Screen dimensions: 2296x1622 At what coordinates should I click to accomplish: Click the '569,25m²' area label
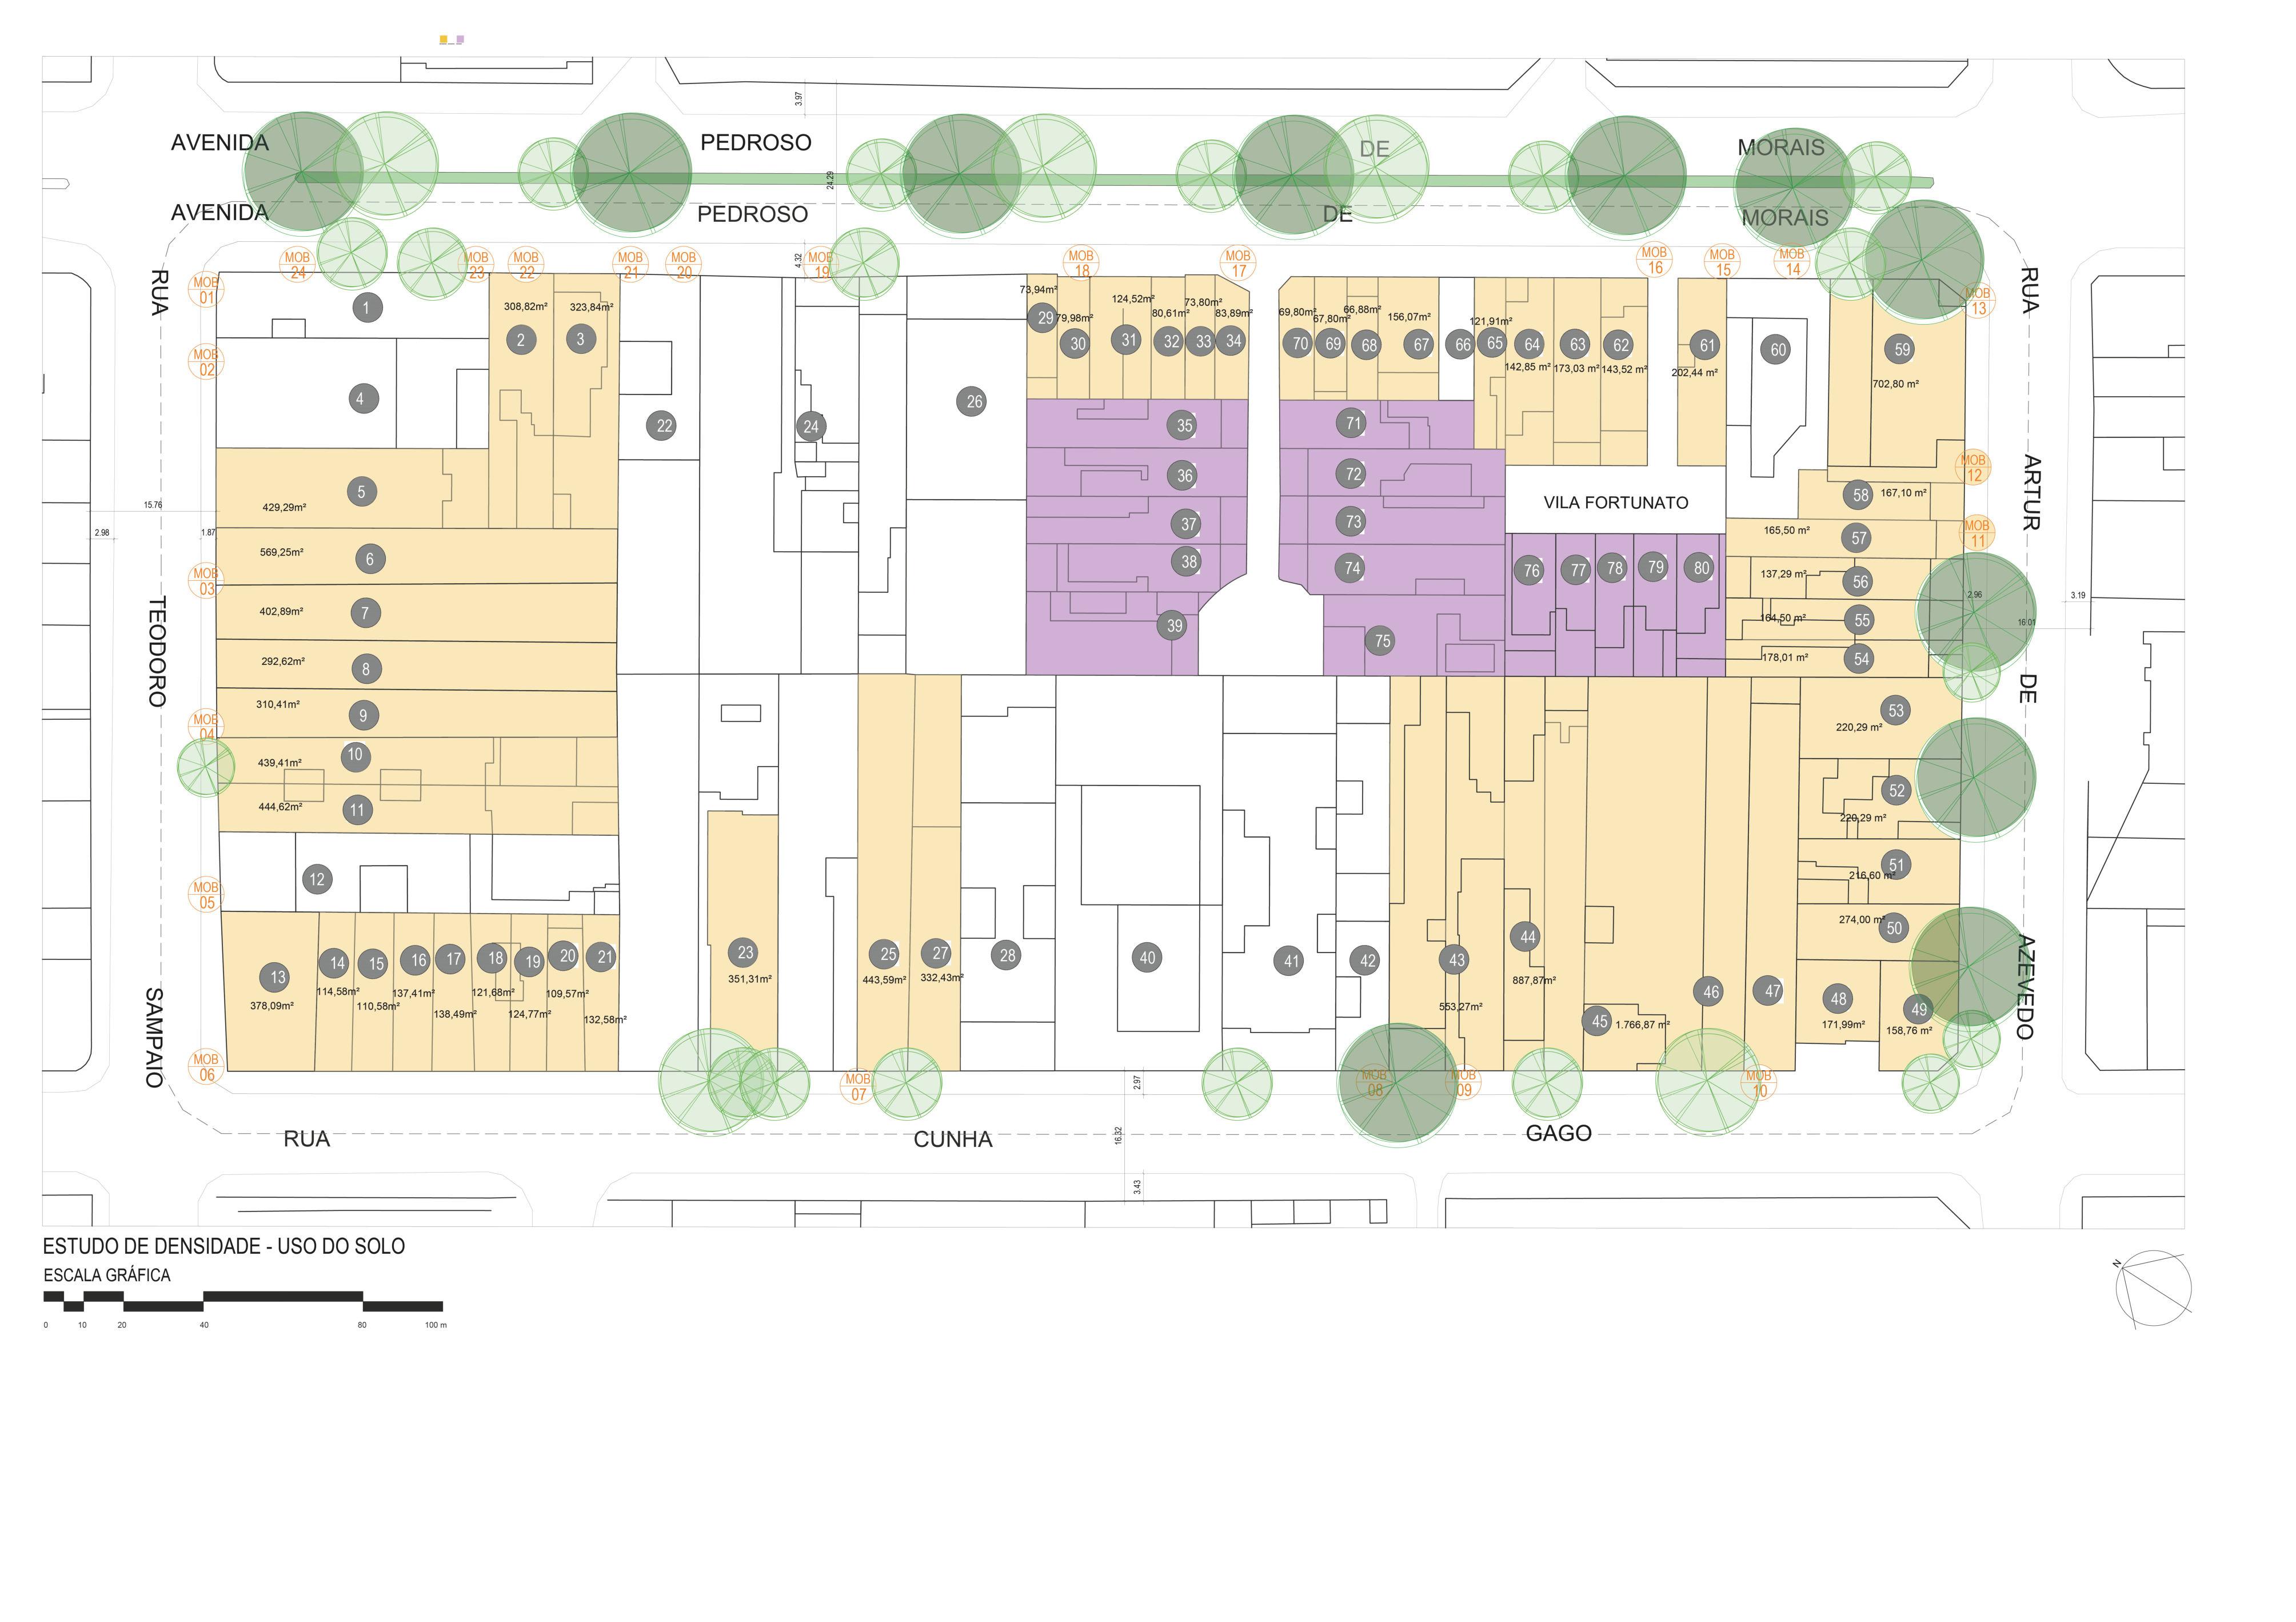(x=281, y=552)
